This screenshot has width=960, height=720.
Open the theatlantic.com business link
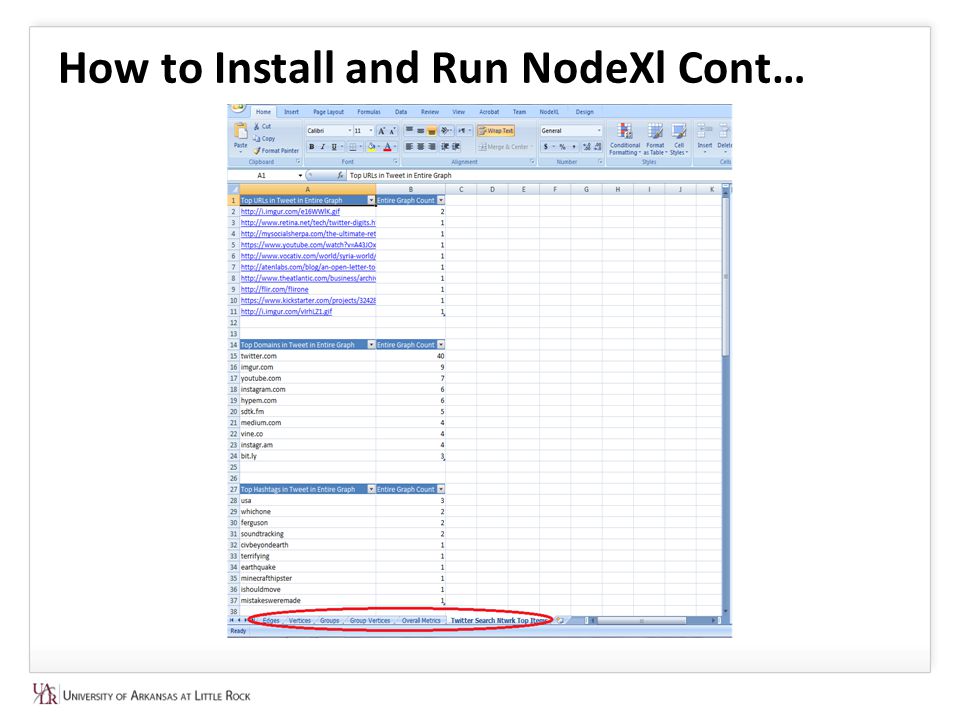tap(308, 278)
